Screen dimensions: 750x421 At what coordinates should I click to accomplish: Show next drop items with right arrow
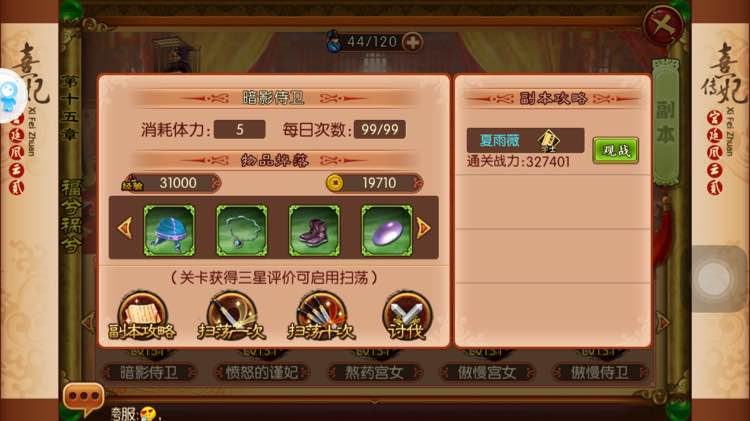point(423,228)
